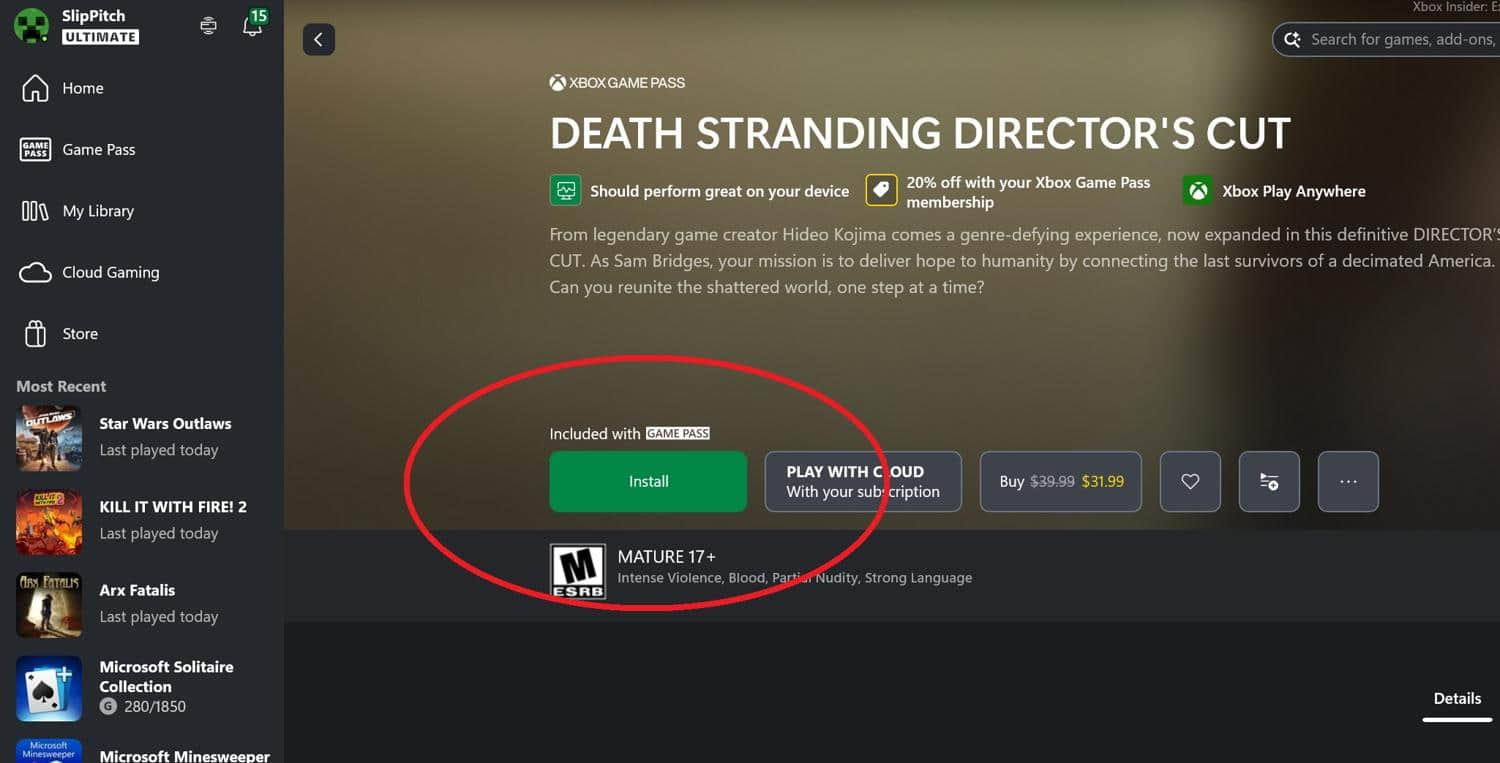Go back using the back arrow
Viewport: 1500px width, 763px height.
(x=318, y=39)
